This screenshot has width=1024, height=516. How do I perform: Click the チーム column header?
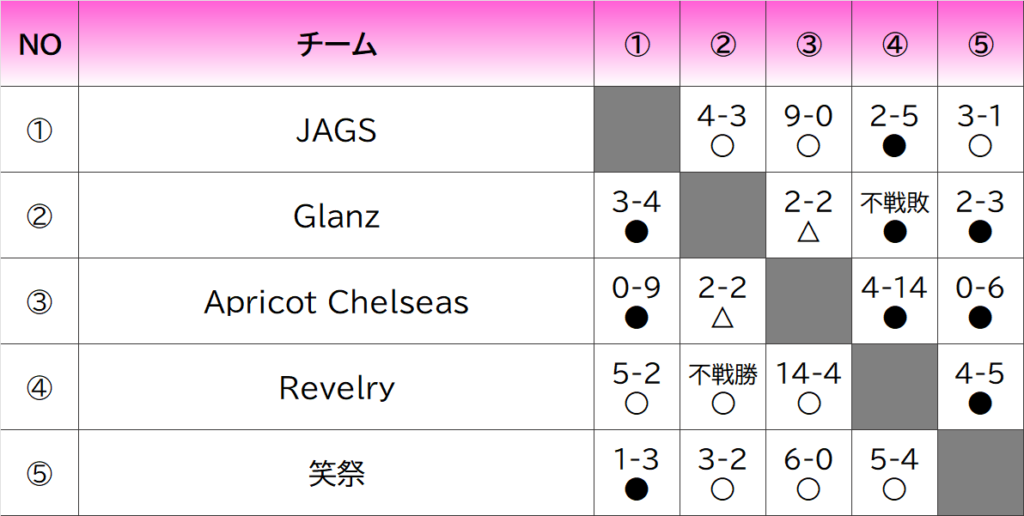(x=336, y=45)
